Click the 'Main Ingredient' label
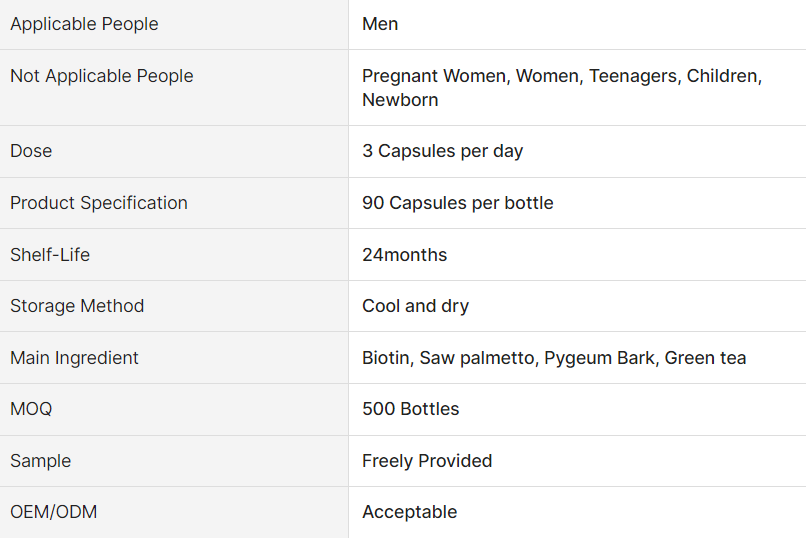Image resolution: width=806 pixels, height=538 pixels. 74,358
